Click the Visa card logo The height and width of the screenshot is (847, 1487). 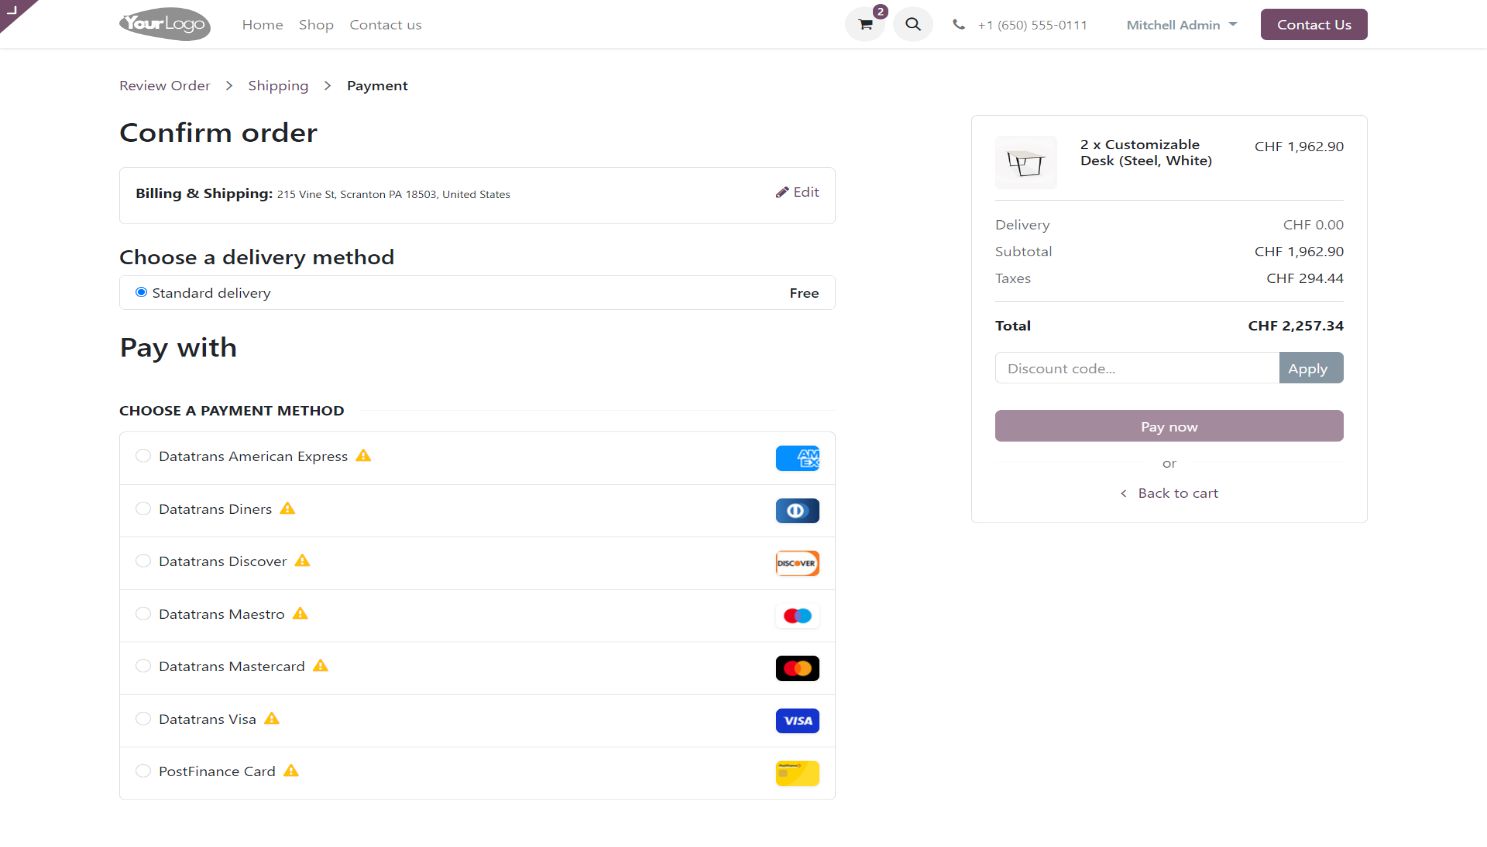pyautogui.click(x=797, y=721)
